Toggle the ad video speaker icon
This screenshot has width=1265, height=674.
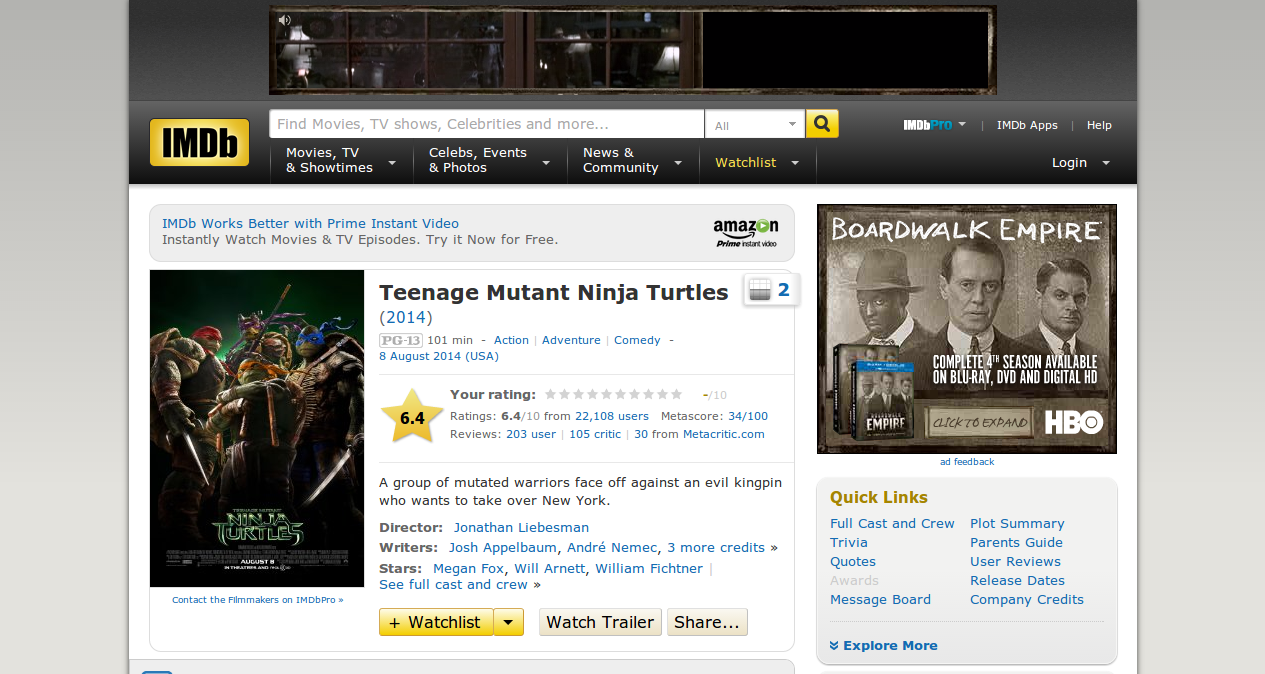tap(284, 20)
